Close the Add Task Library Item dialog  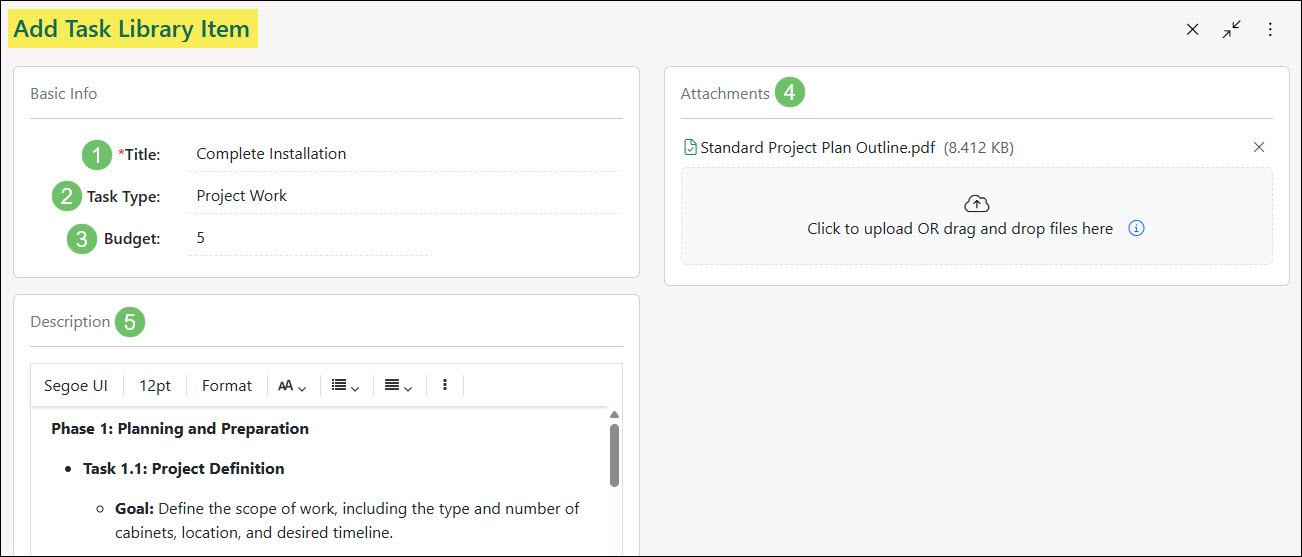(x=1192, y=29)
